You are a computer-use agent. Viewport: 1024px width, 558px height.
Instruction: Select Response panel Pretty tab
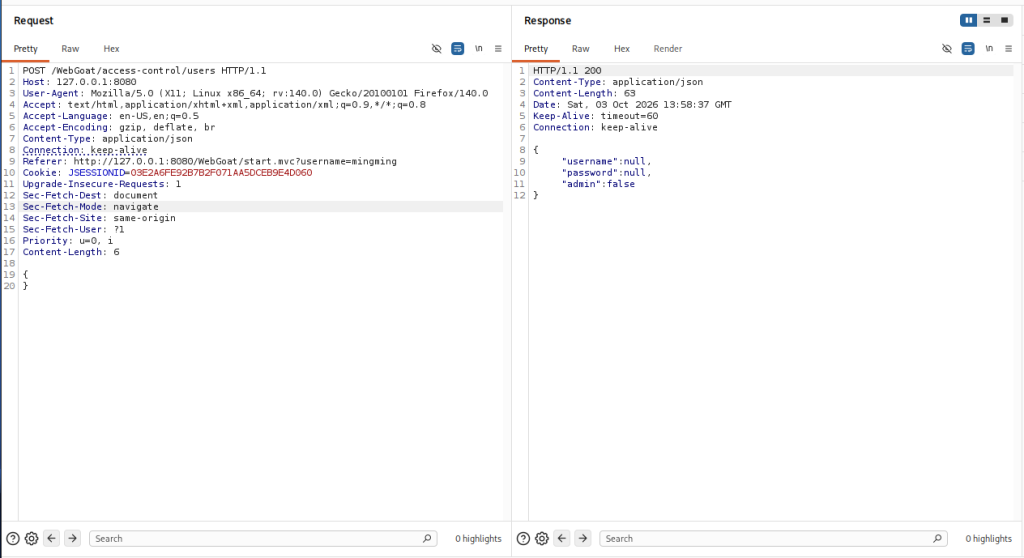click(536, 49)
